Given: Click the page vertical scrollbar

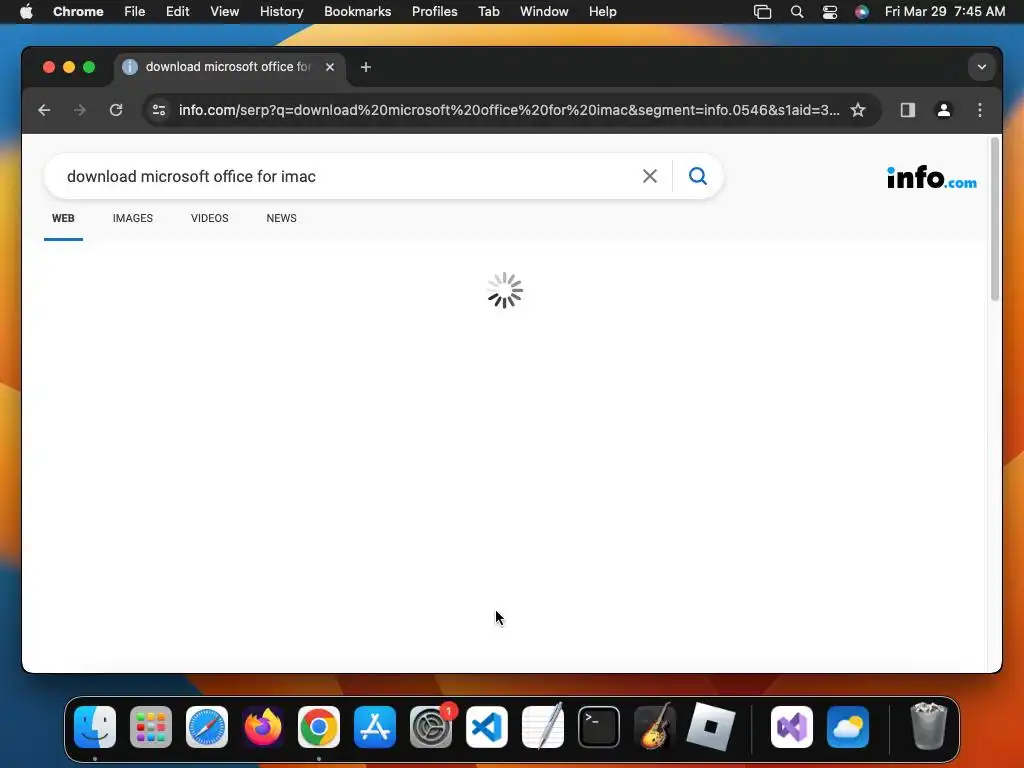Looking at the screenshot, I should [995, 219].
